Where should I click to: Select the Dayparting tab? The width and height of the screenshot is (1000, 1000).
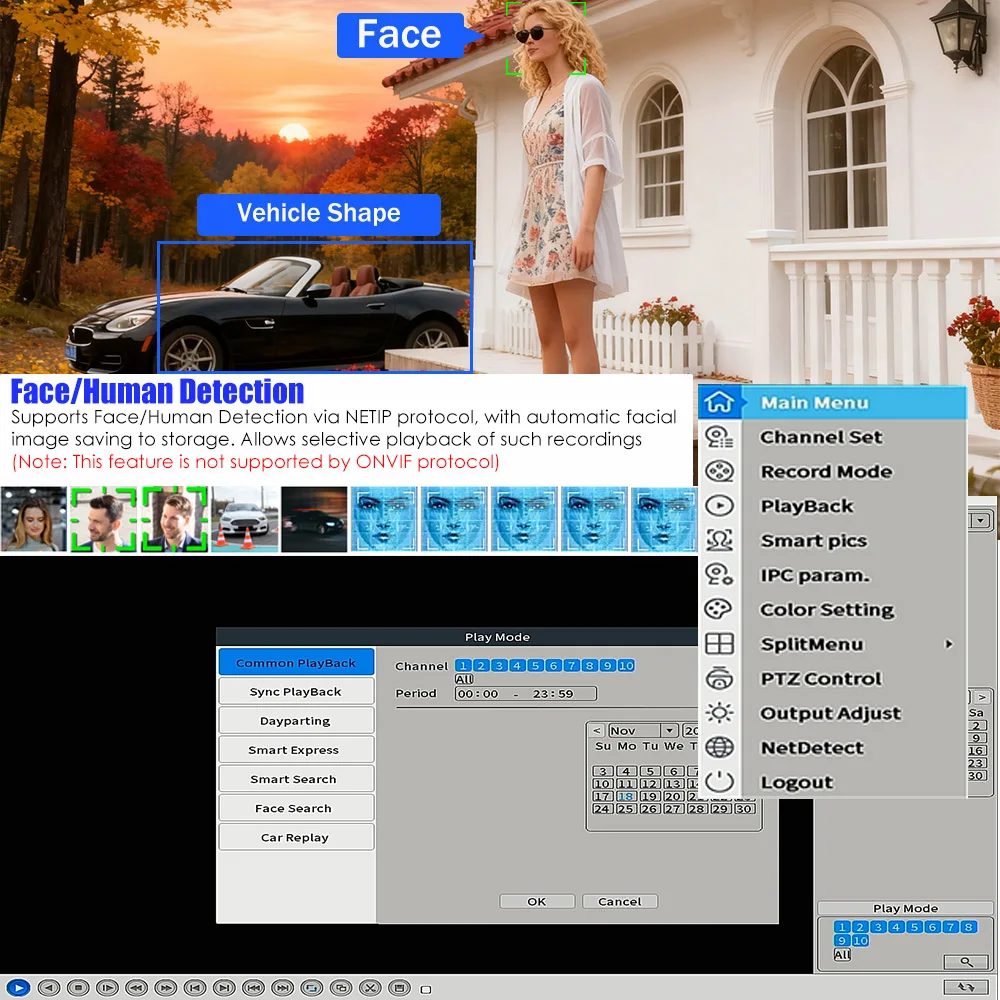pyautogui.click(x=296, y=721)
